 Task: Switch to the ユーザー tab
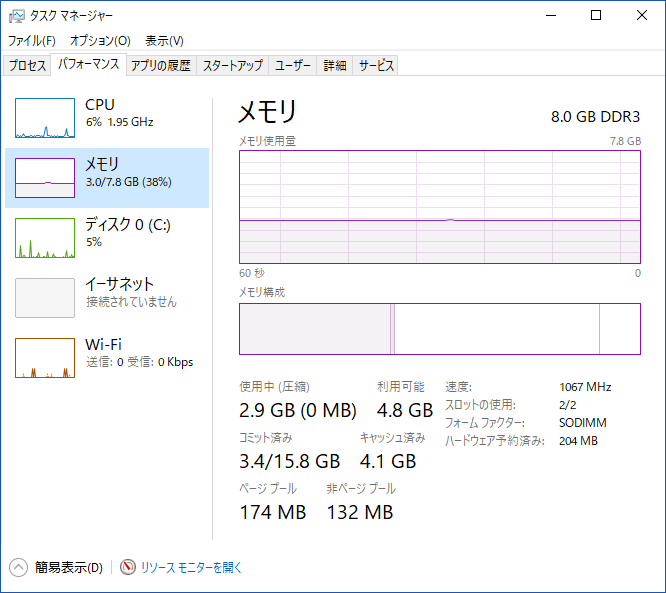pyautogui.click(x=293, y=65)
